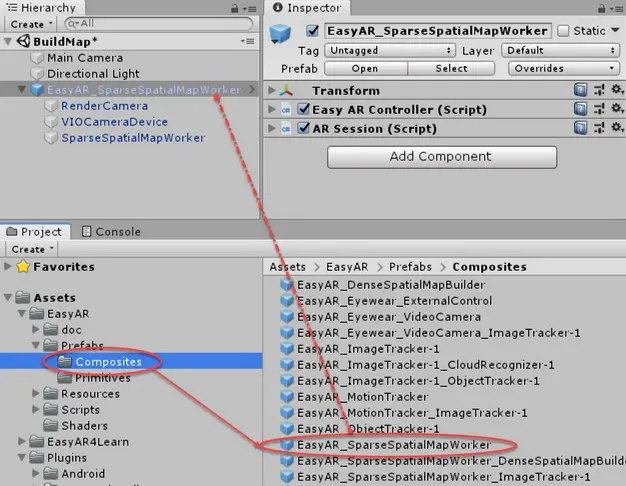
Task: Open the Static options dropdown arrow
Action: tap(615, 30)
